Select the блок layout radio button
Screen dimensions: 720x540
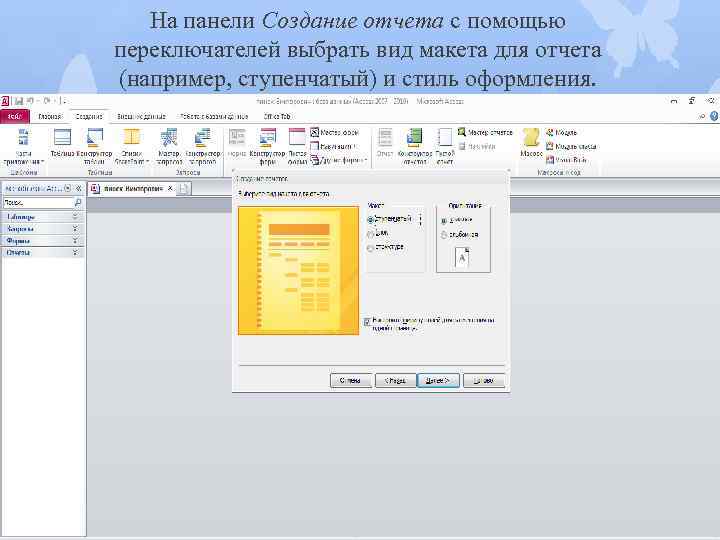370,235
